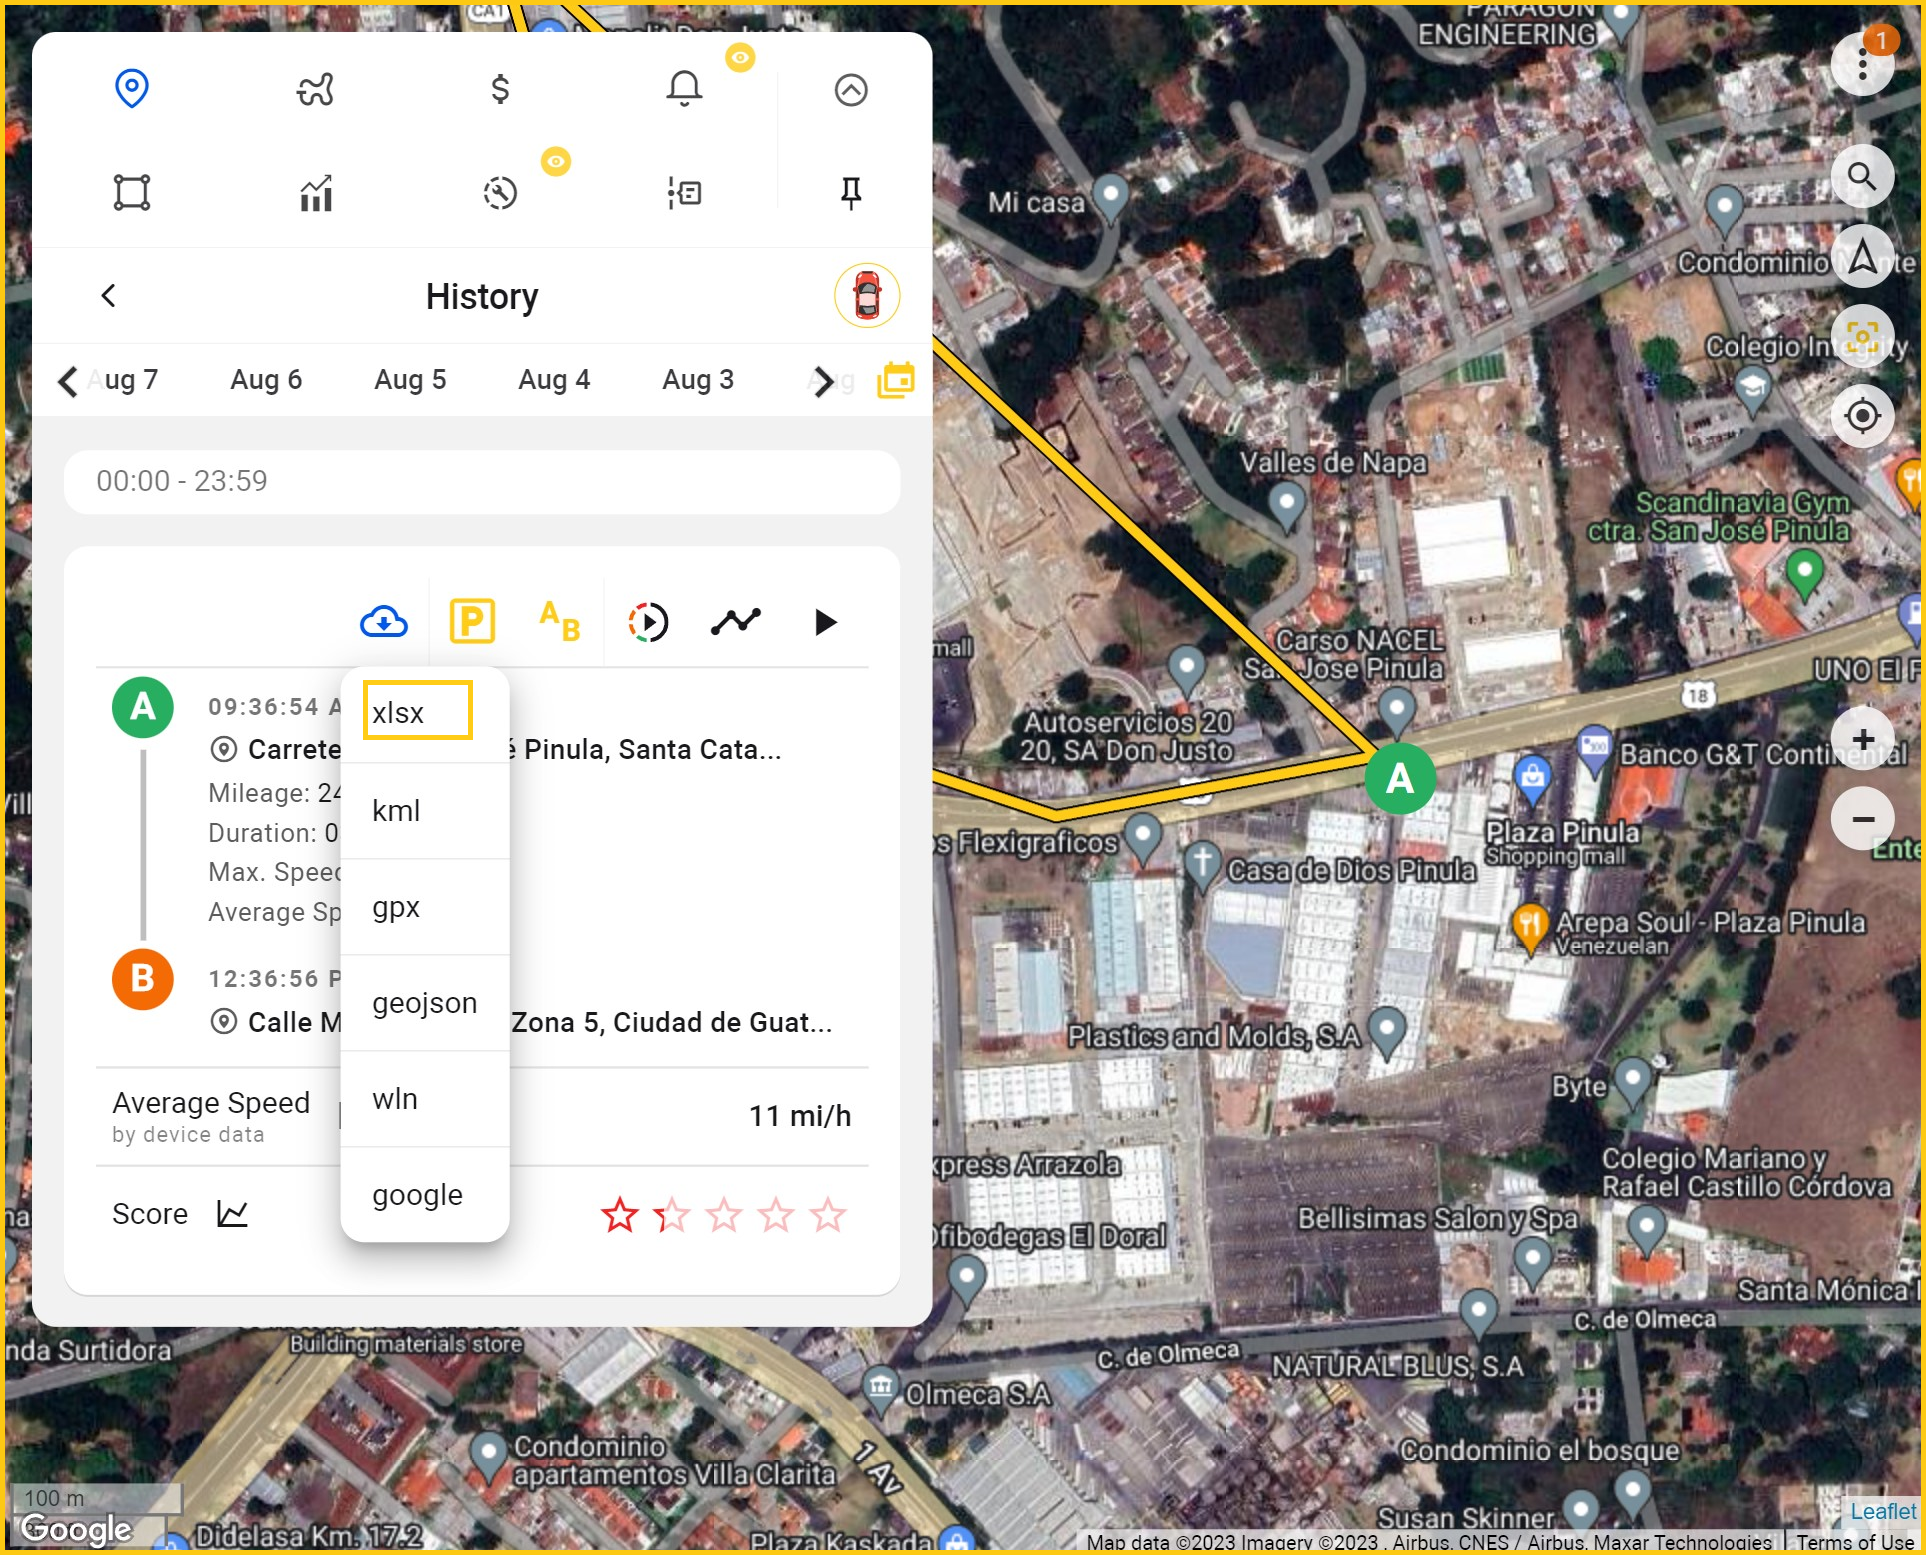Zoom out the map with minus

point(1862,819)
